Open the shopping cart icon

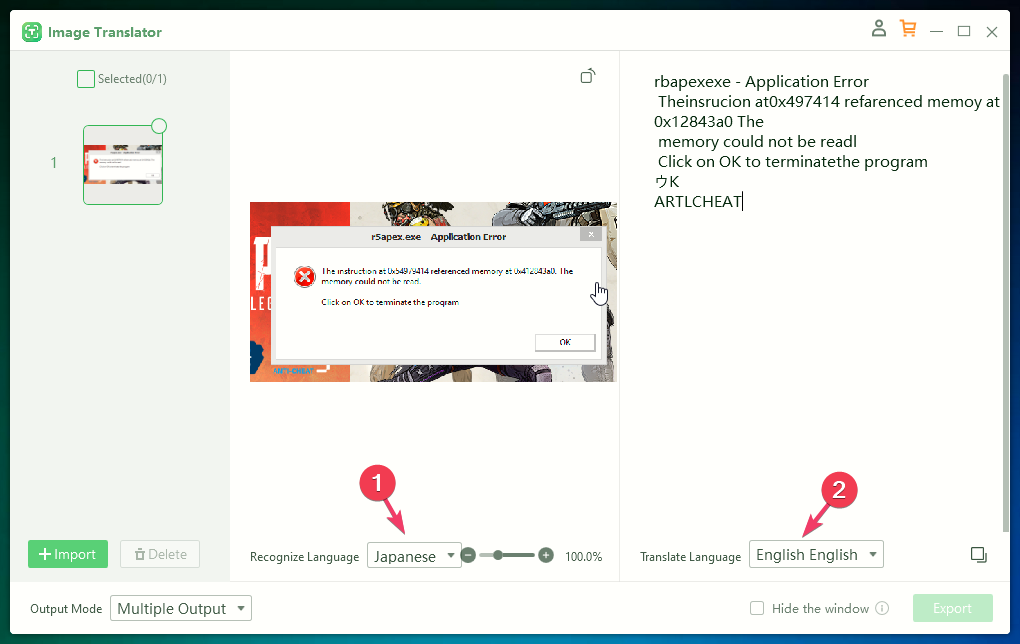908,28
